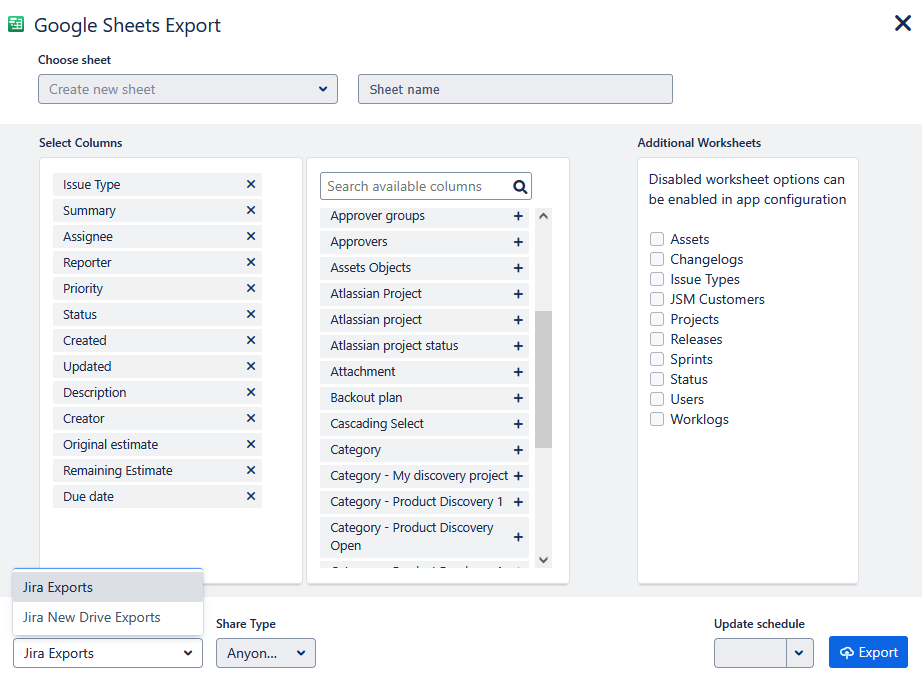This screenshot has width=922, height=690.
Task: Enable the Changelogs worksheet checkbox
Action: (657, 259)
